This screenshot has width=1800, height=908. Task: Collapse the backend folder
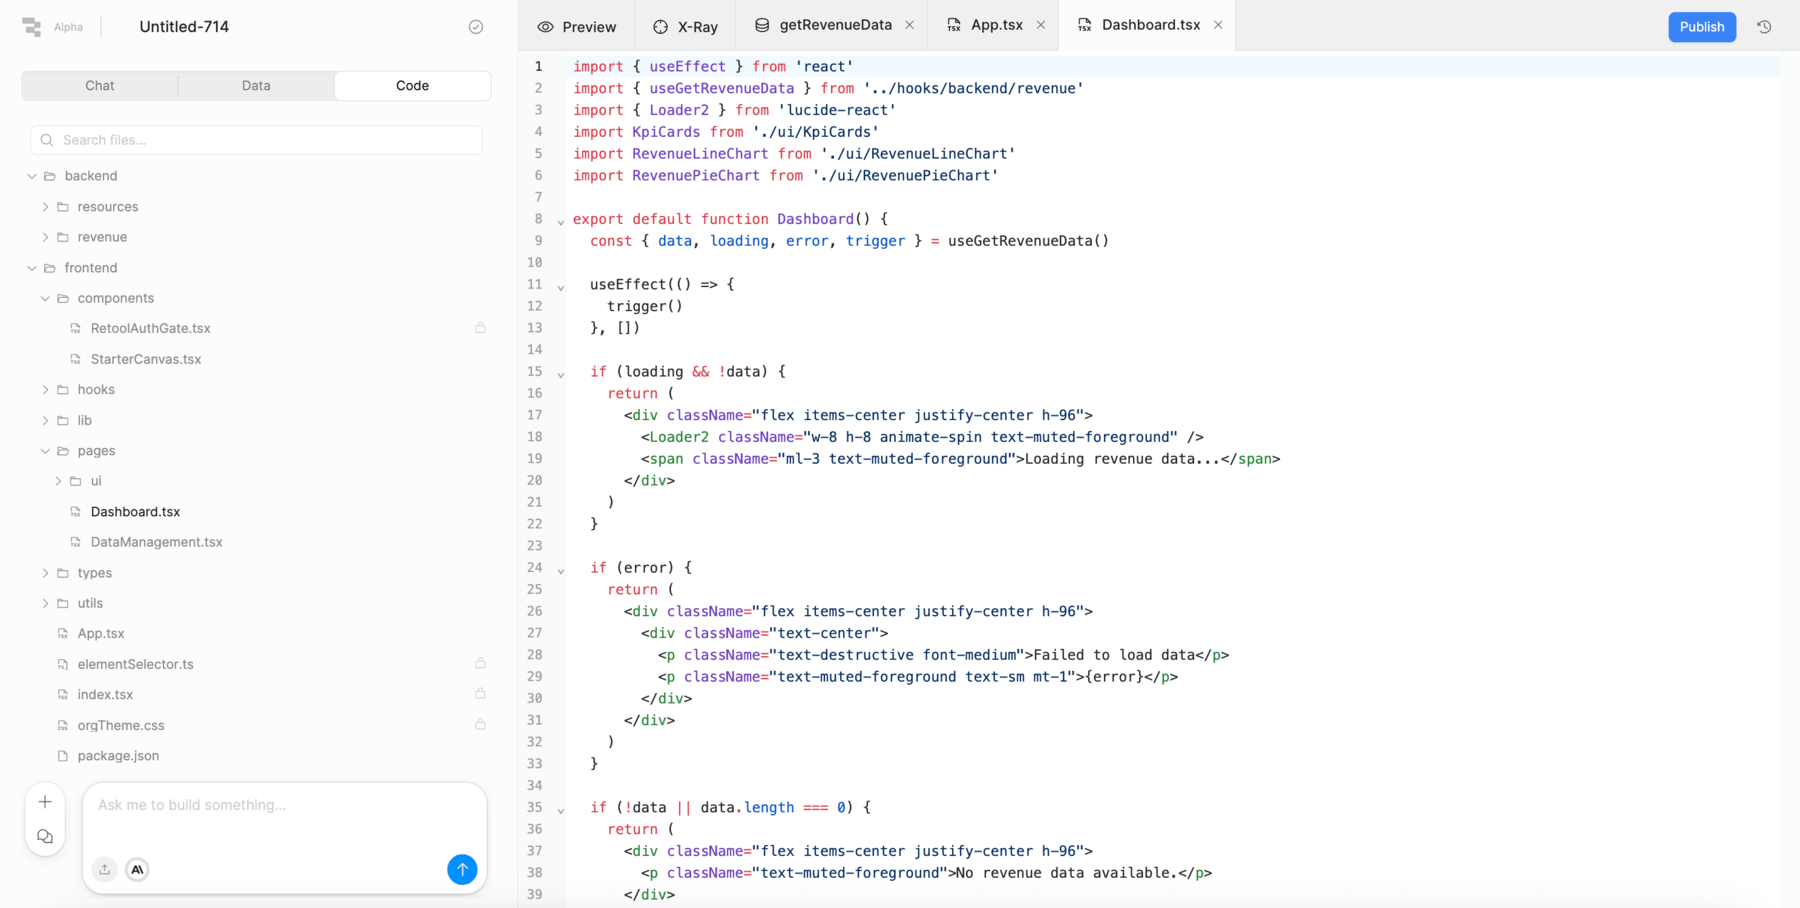coord(32,176)
